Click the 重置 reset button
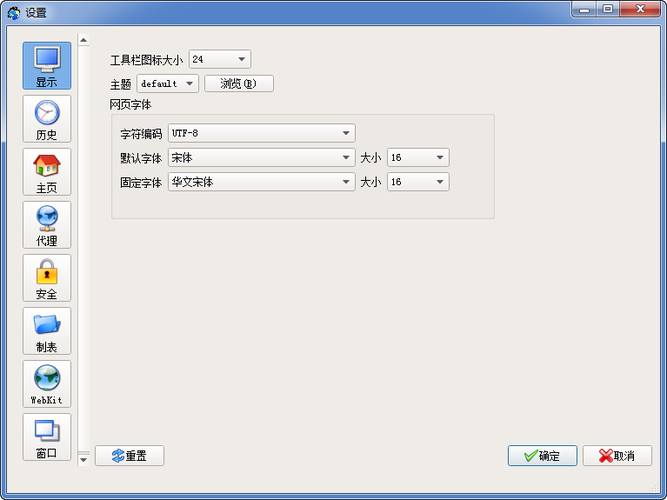 (130, 456)
